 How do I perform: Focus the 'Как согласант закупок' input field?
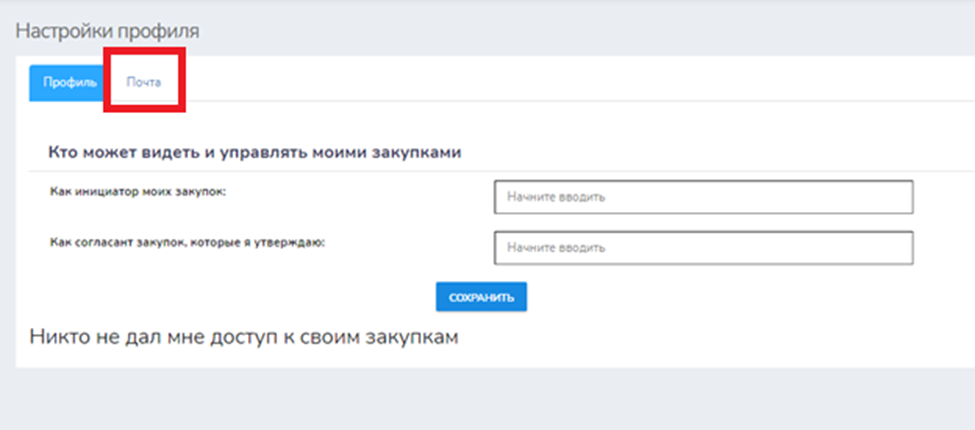(x=703, y=247)
